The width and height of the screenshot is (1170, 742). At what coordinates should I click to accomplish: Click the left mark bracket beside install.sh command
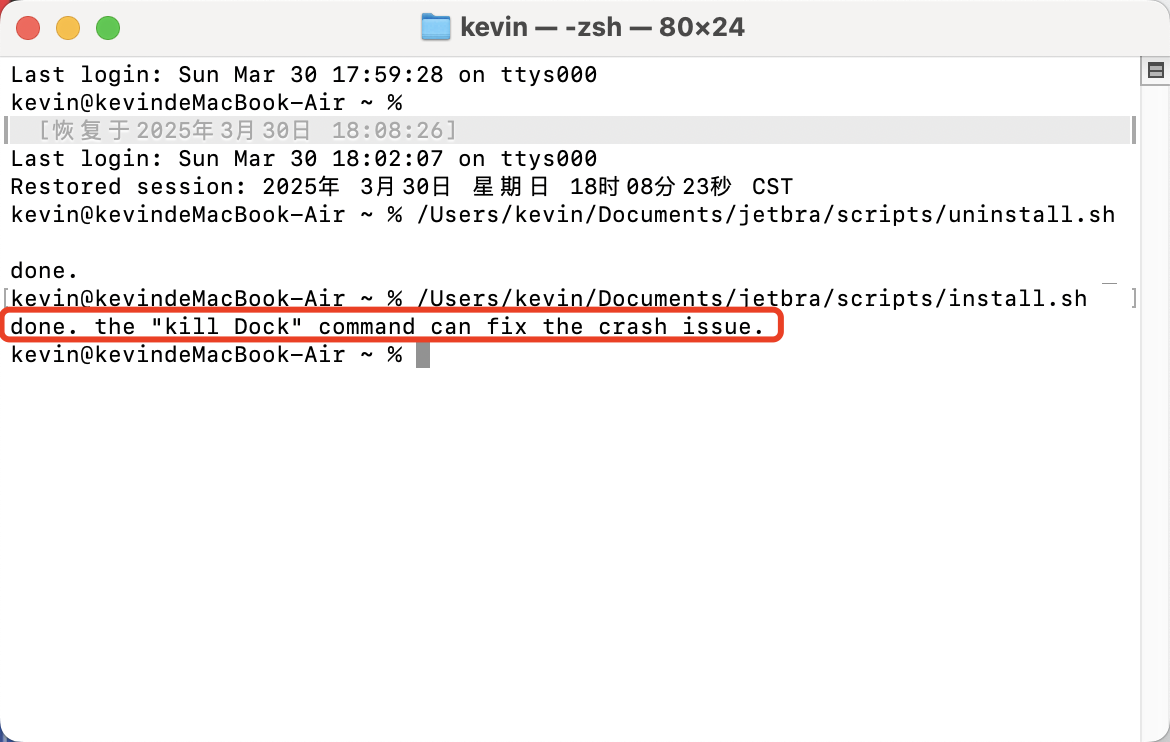6,299
